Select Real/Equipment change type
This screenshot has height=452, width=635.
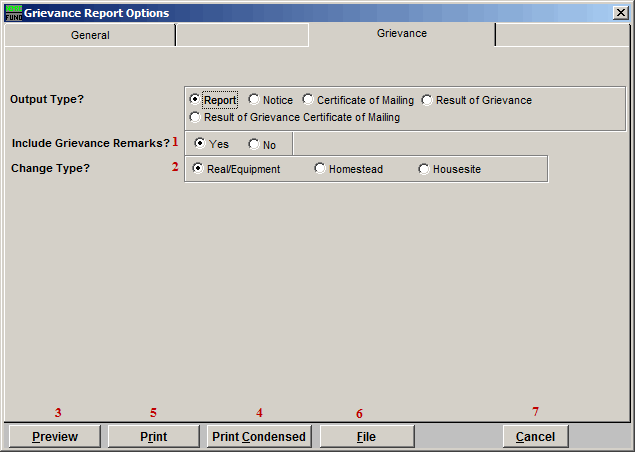click(198, 169)
